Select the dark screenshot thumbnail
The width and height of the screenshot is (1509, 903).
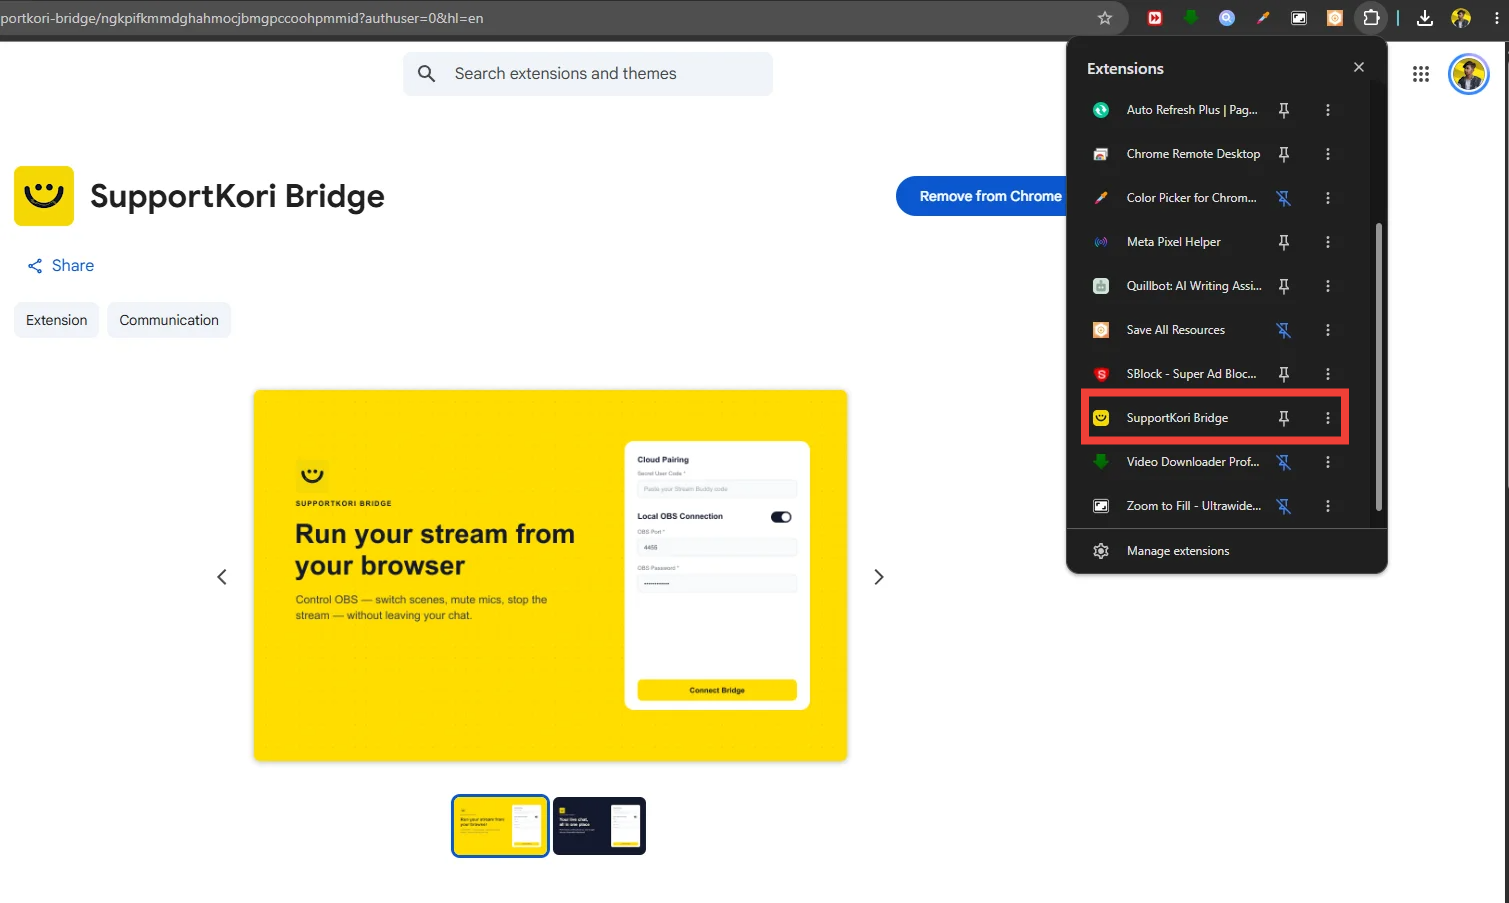tap(599, 826)
